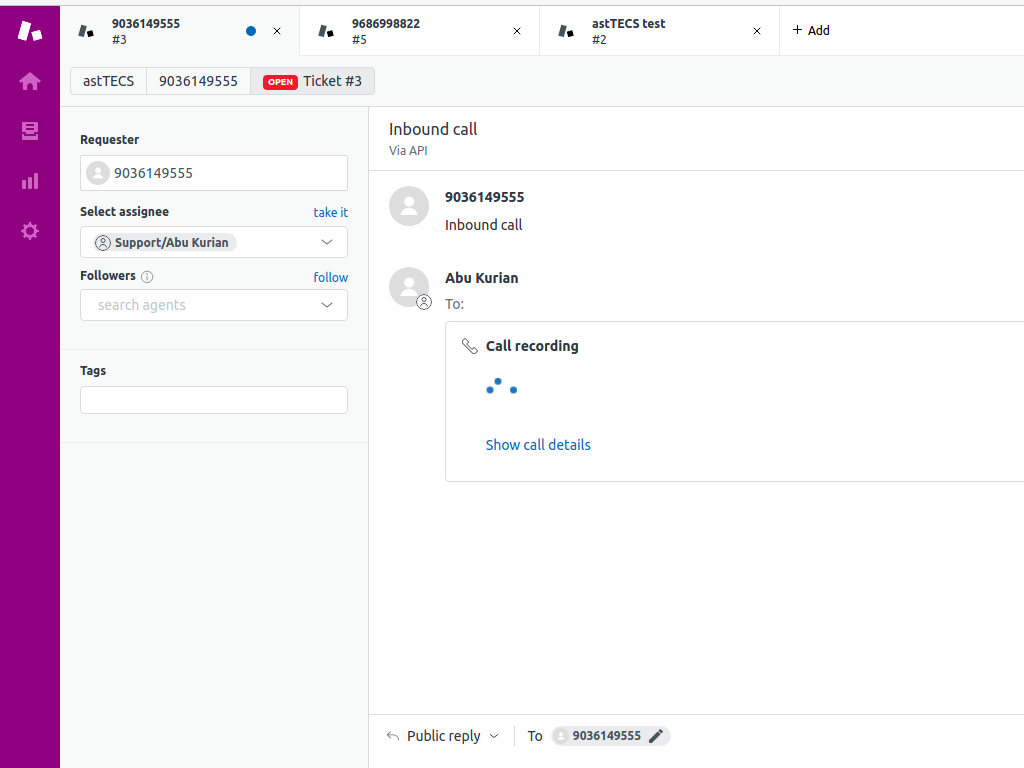Click the Zendesk logo at top left

[30, 30]
